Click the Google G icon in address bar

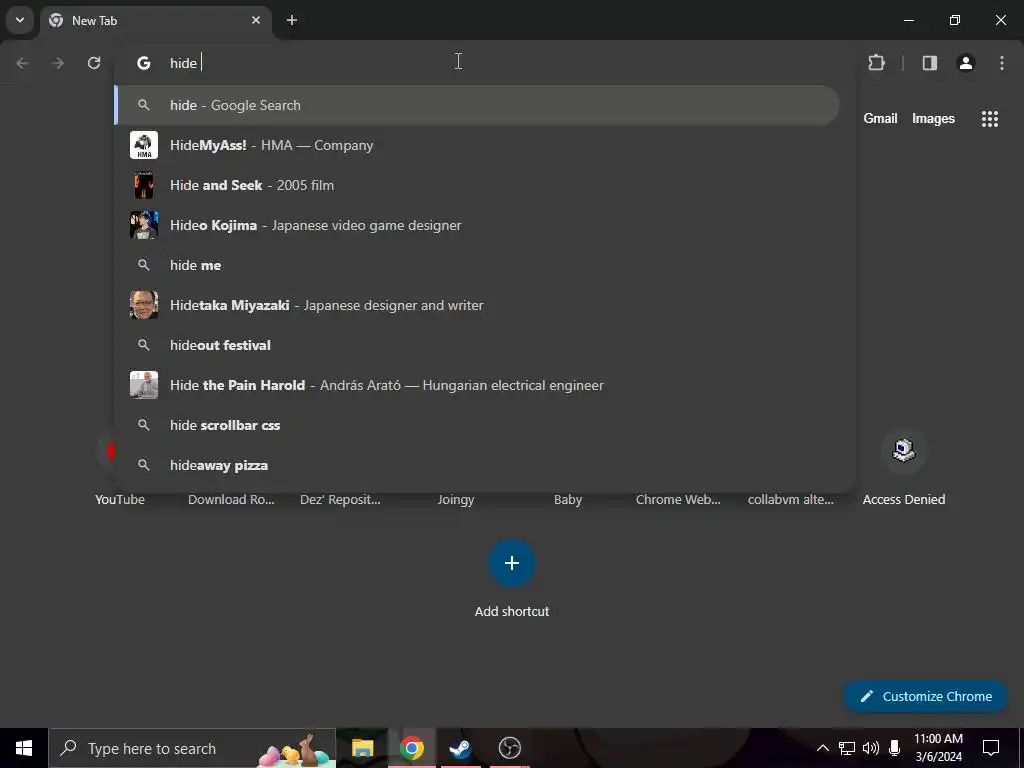pos(144,63)
